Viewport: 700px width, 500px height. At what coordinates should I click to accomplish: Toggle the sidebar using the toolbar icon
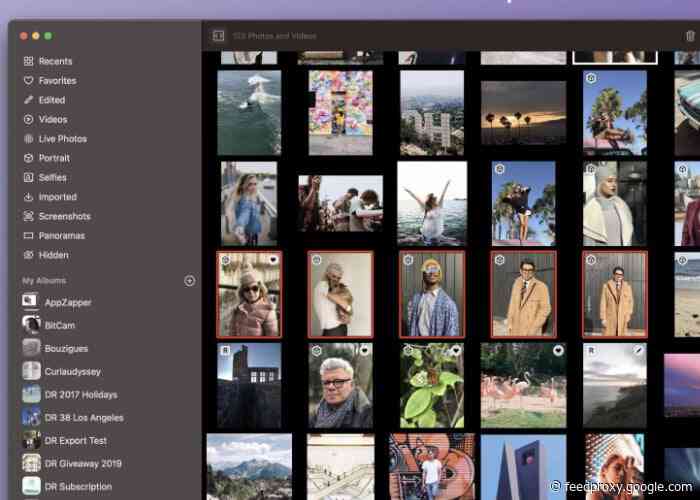218,36
